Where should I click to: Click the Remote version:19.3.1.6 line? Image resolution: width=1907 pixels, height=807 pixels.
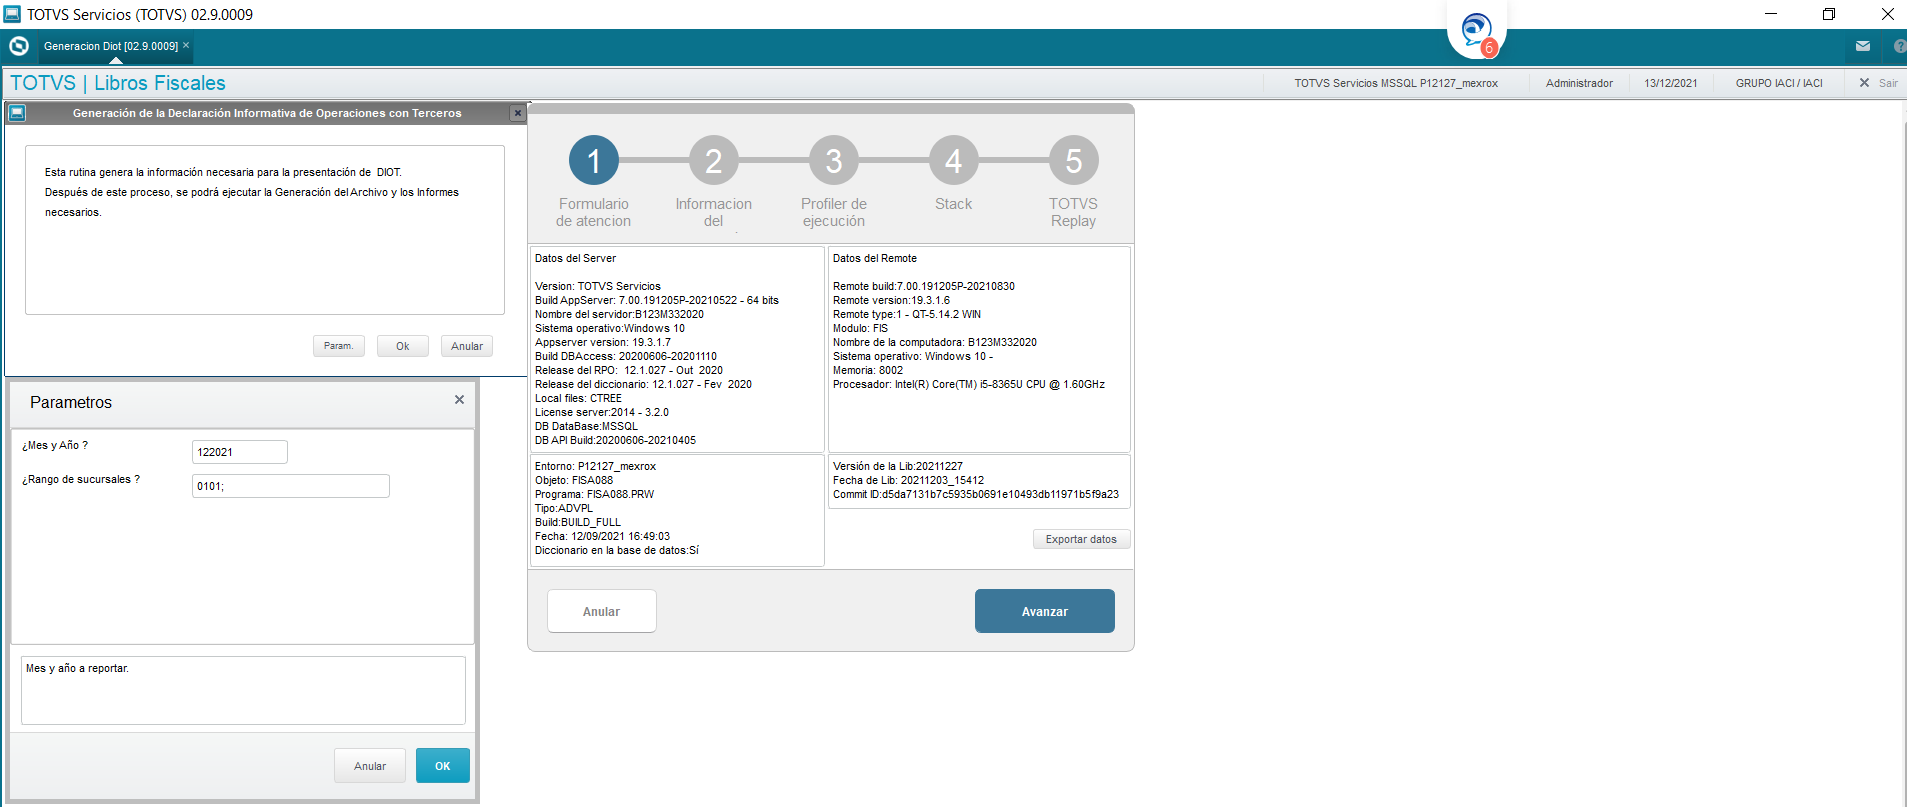pyautogui.click(x=892, y=300)
